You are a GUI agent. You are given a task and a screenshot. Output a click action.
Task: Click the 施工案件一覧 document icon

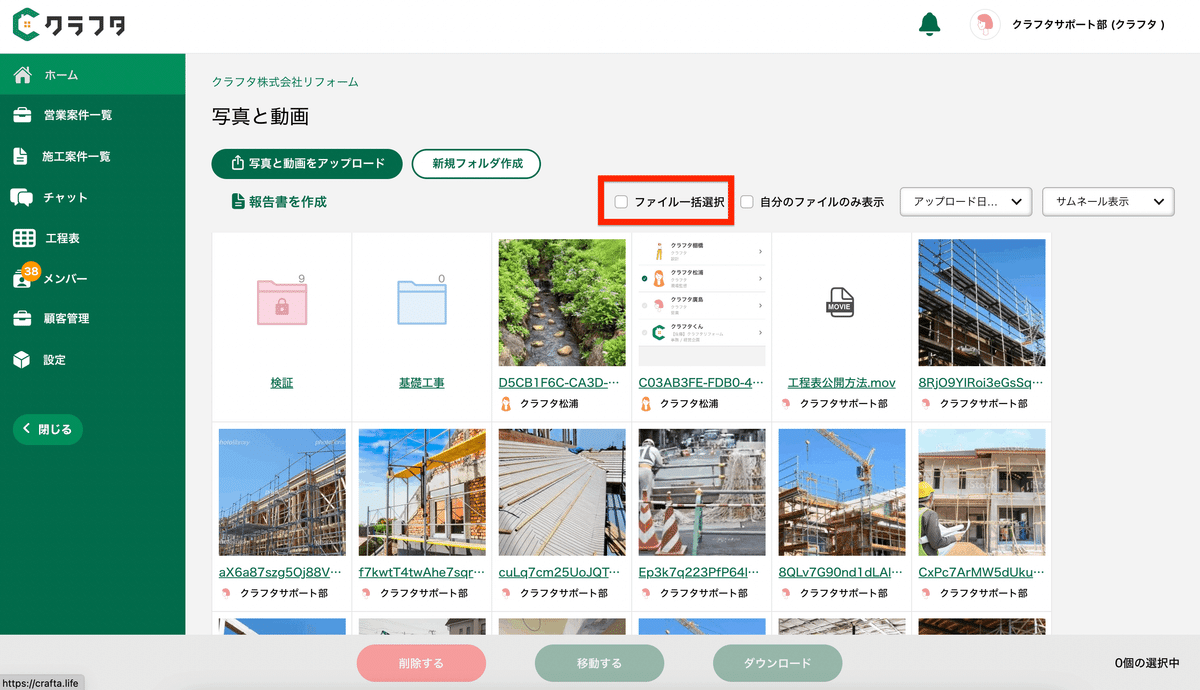(20, 156)
